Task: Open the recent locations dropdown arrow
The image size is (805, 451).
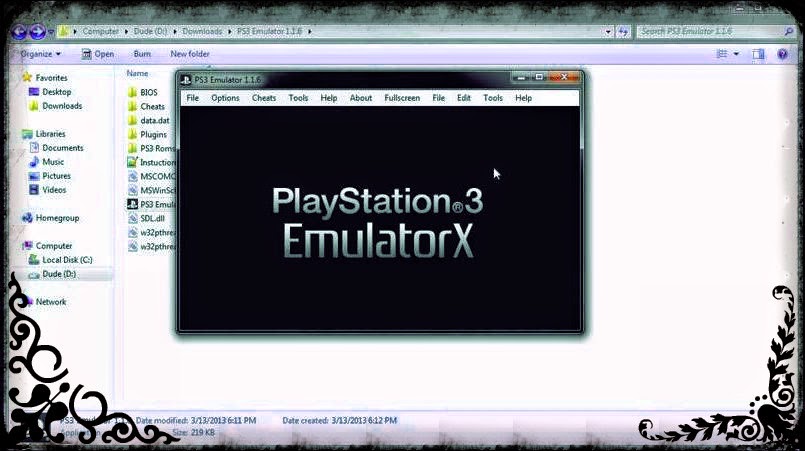Action: 51,33
